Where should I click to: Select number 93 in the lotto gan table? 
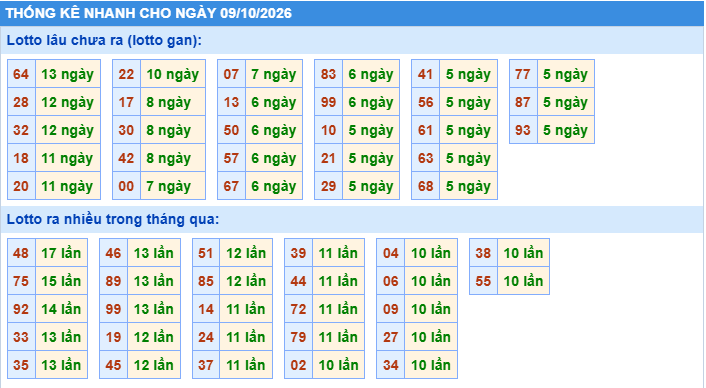(x=523, y=130)
